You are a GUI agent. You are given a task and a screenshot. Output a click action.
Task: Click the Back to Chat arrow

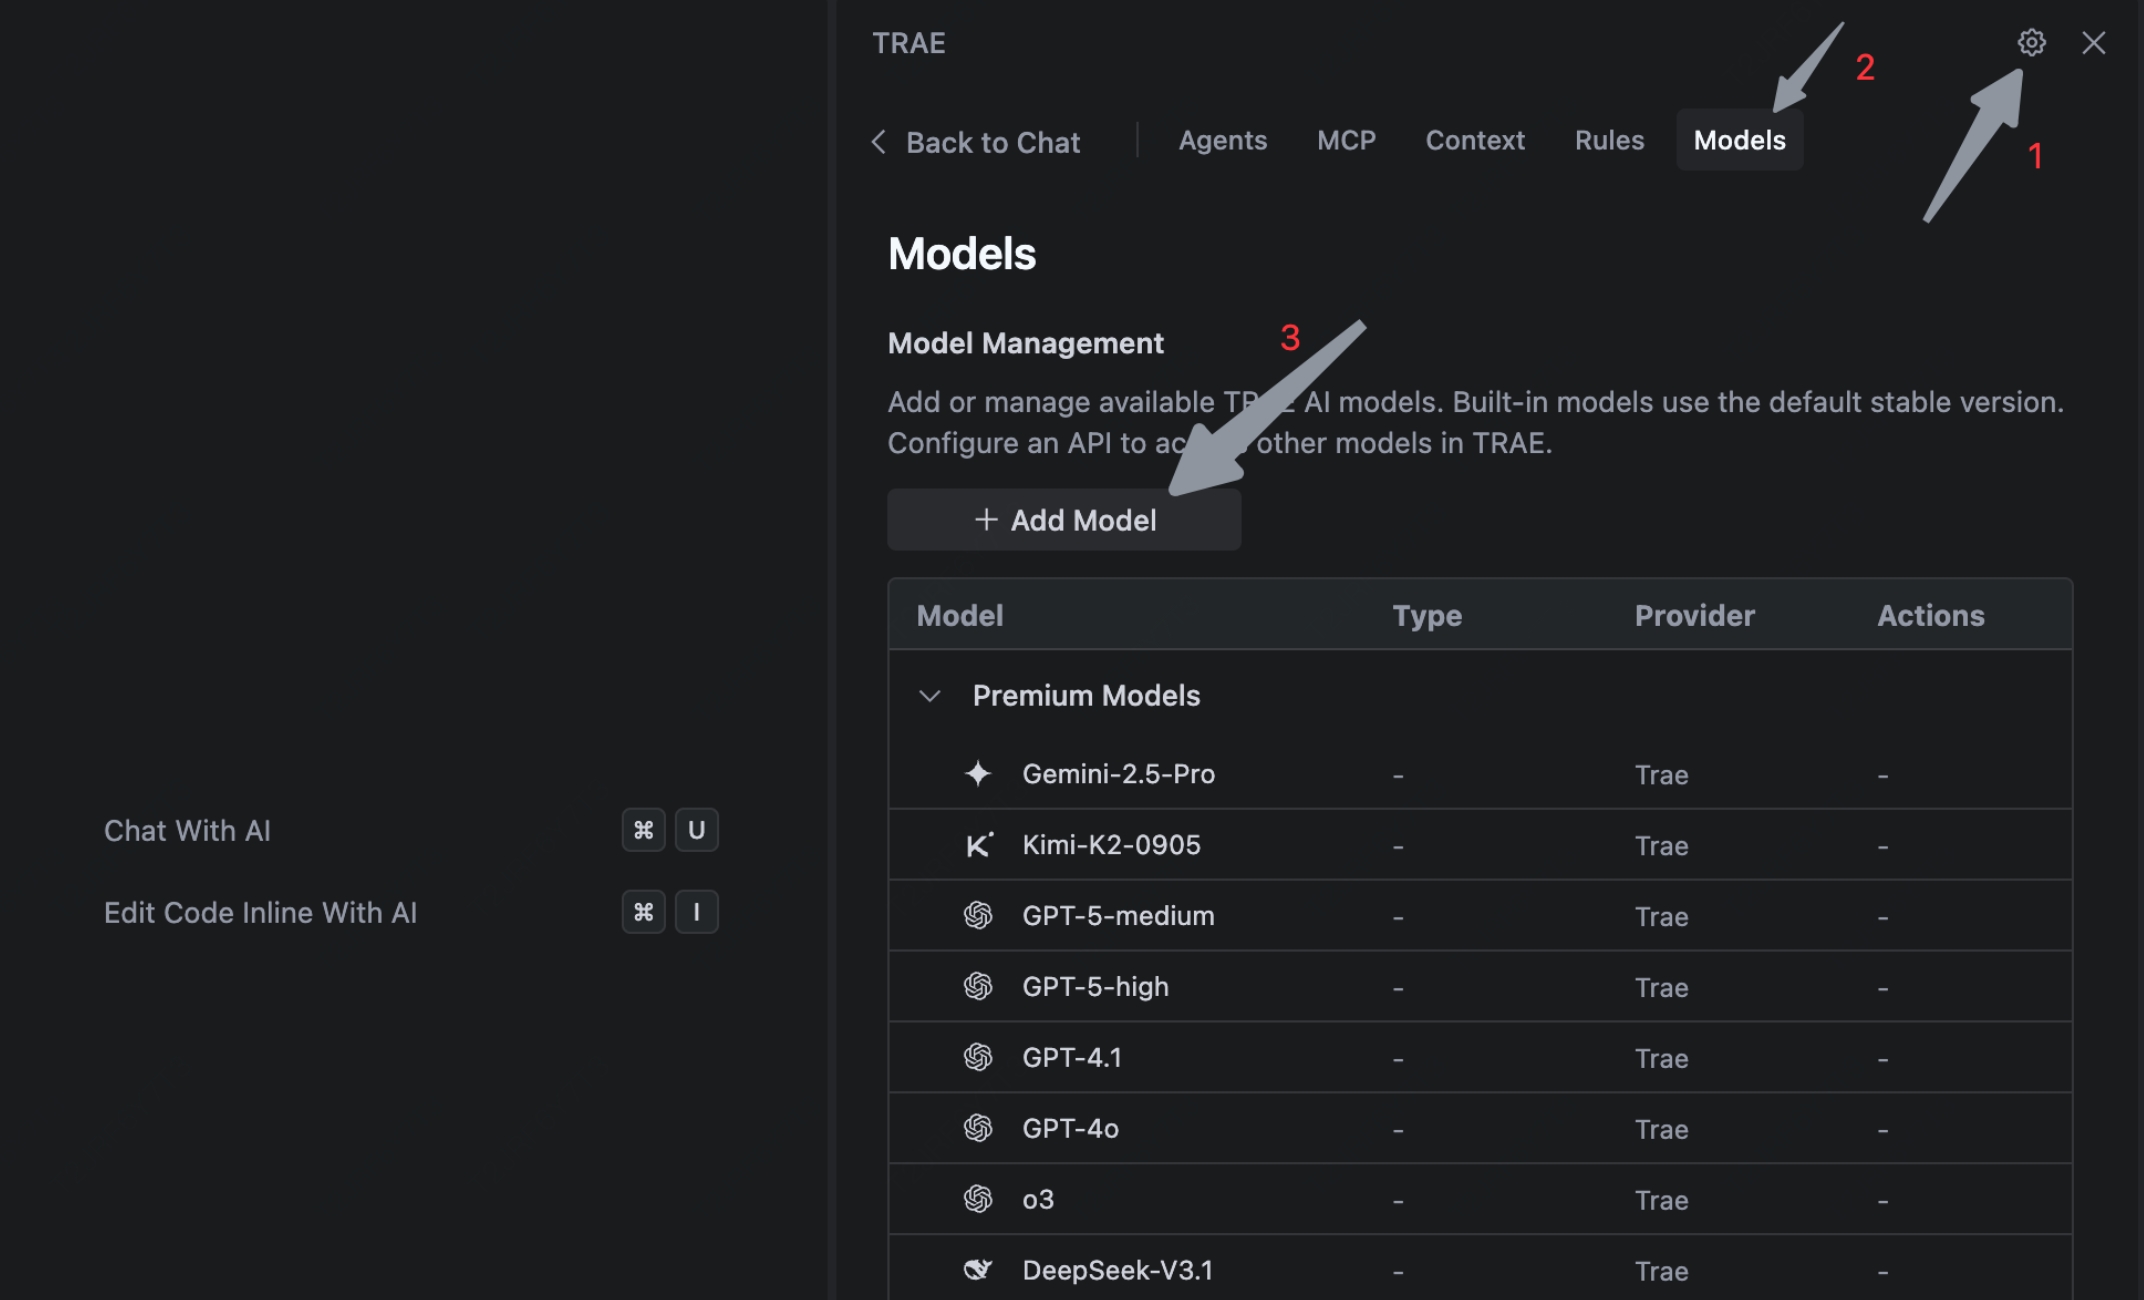click(x=879, y=142)
